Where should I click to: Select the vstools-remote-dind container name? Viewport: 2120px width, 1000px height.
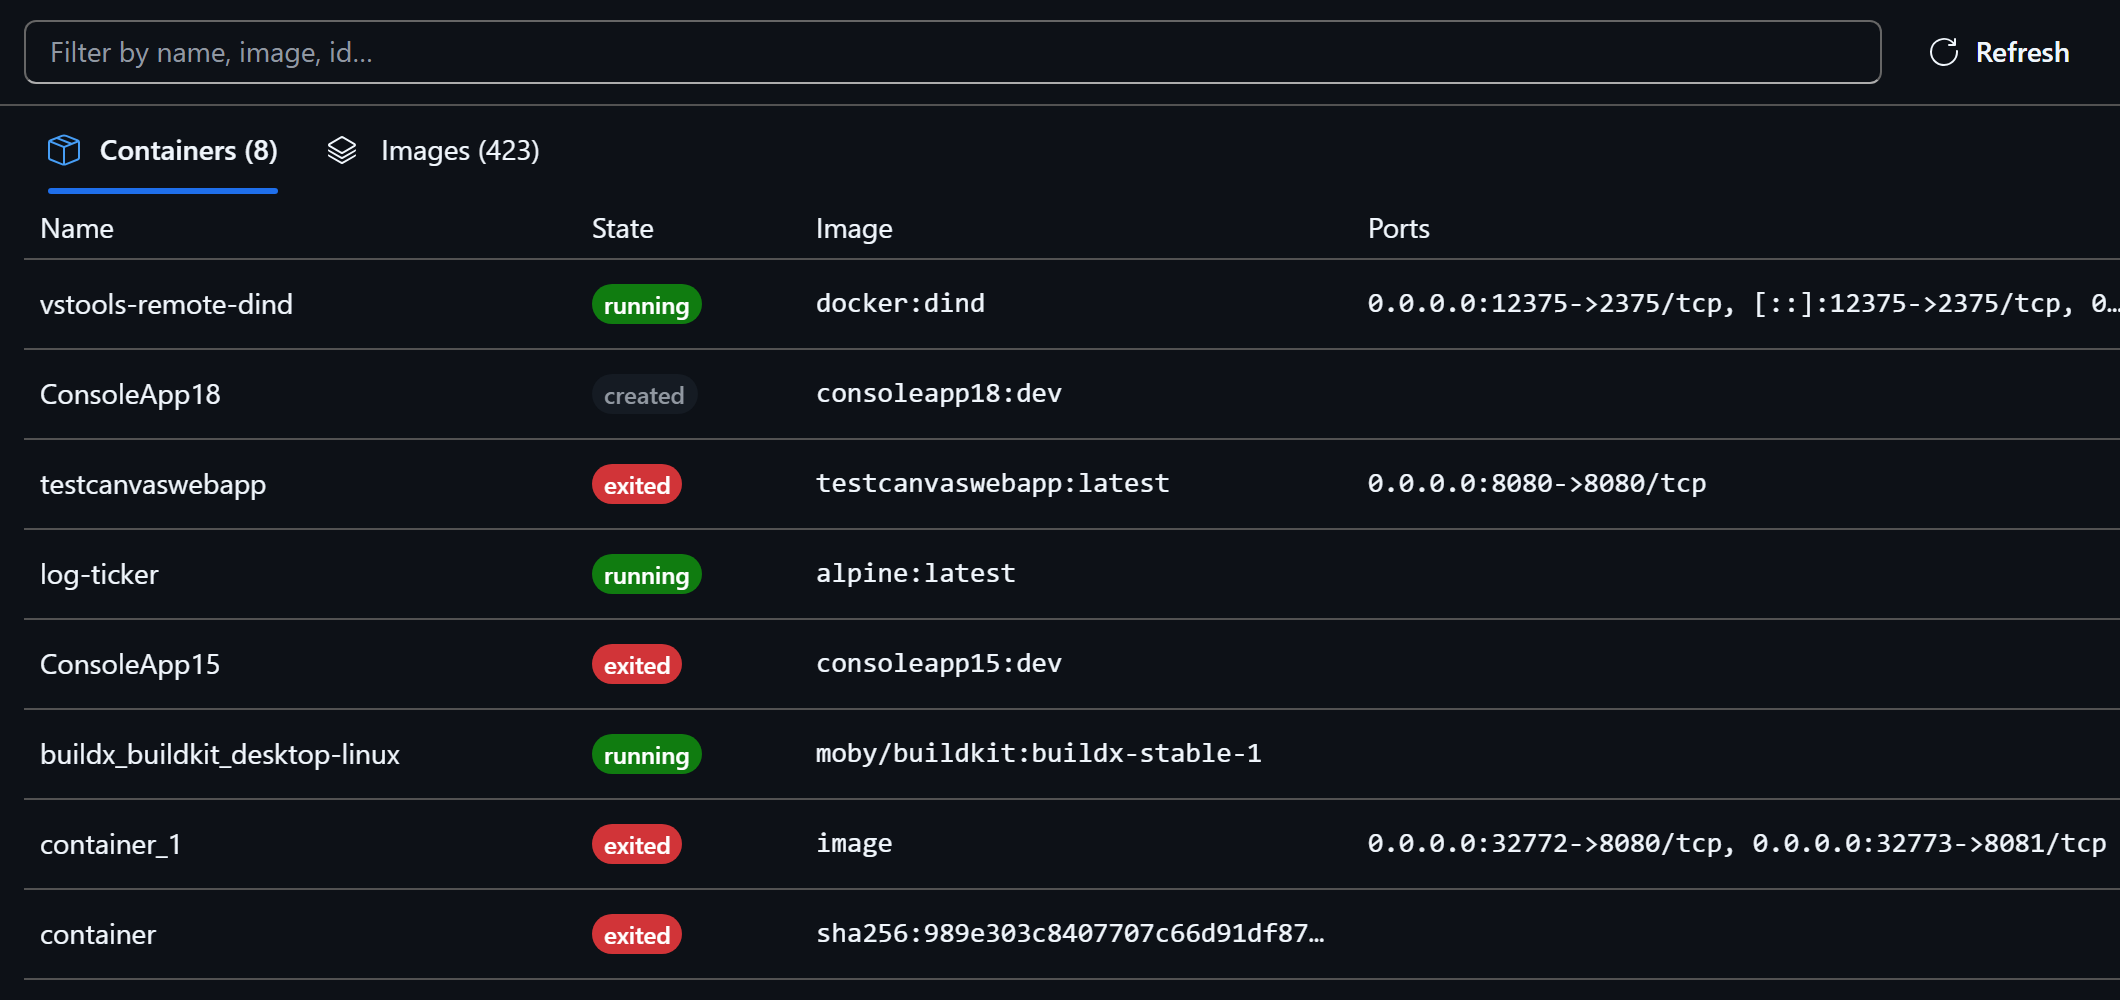tap(166, 304)
